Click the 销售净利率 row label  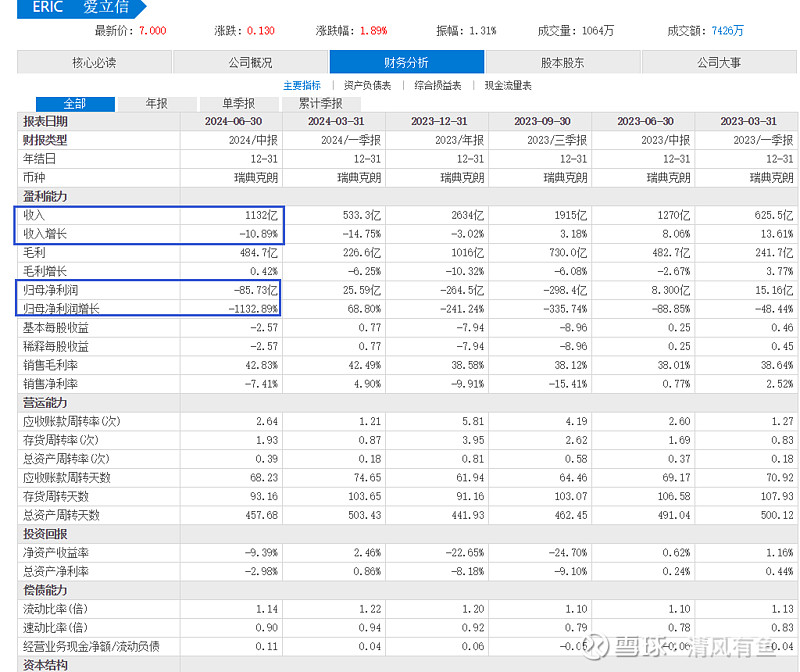50,384
